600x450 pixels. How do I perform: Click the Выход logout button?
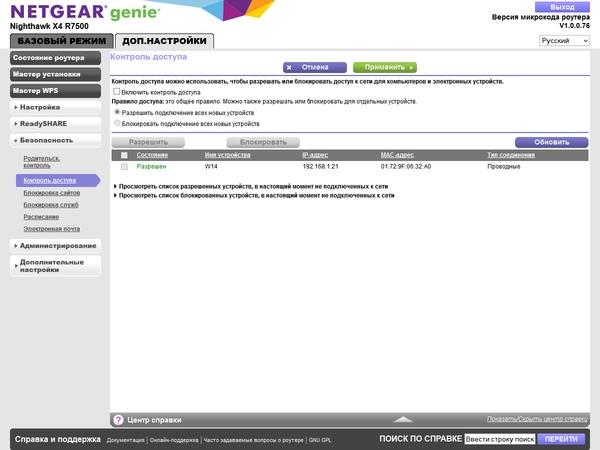click(x=562, y=7)
